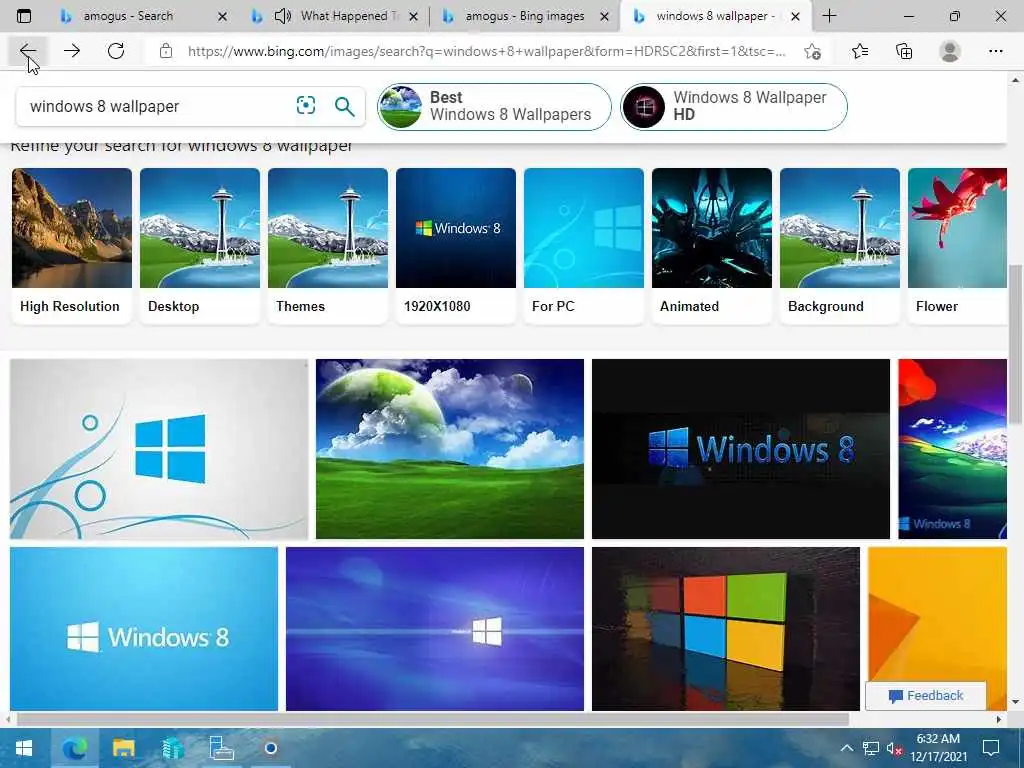
Task: Show hidden tray icons chevron
Action: click(x=846, y=748)
